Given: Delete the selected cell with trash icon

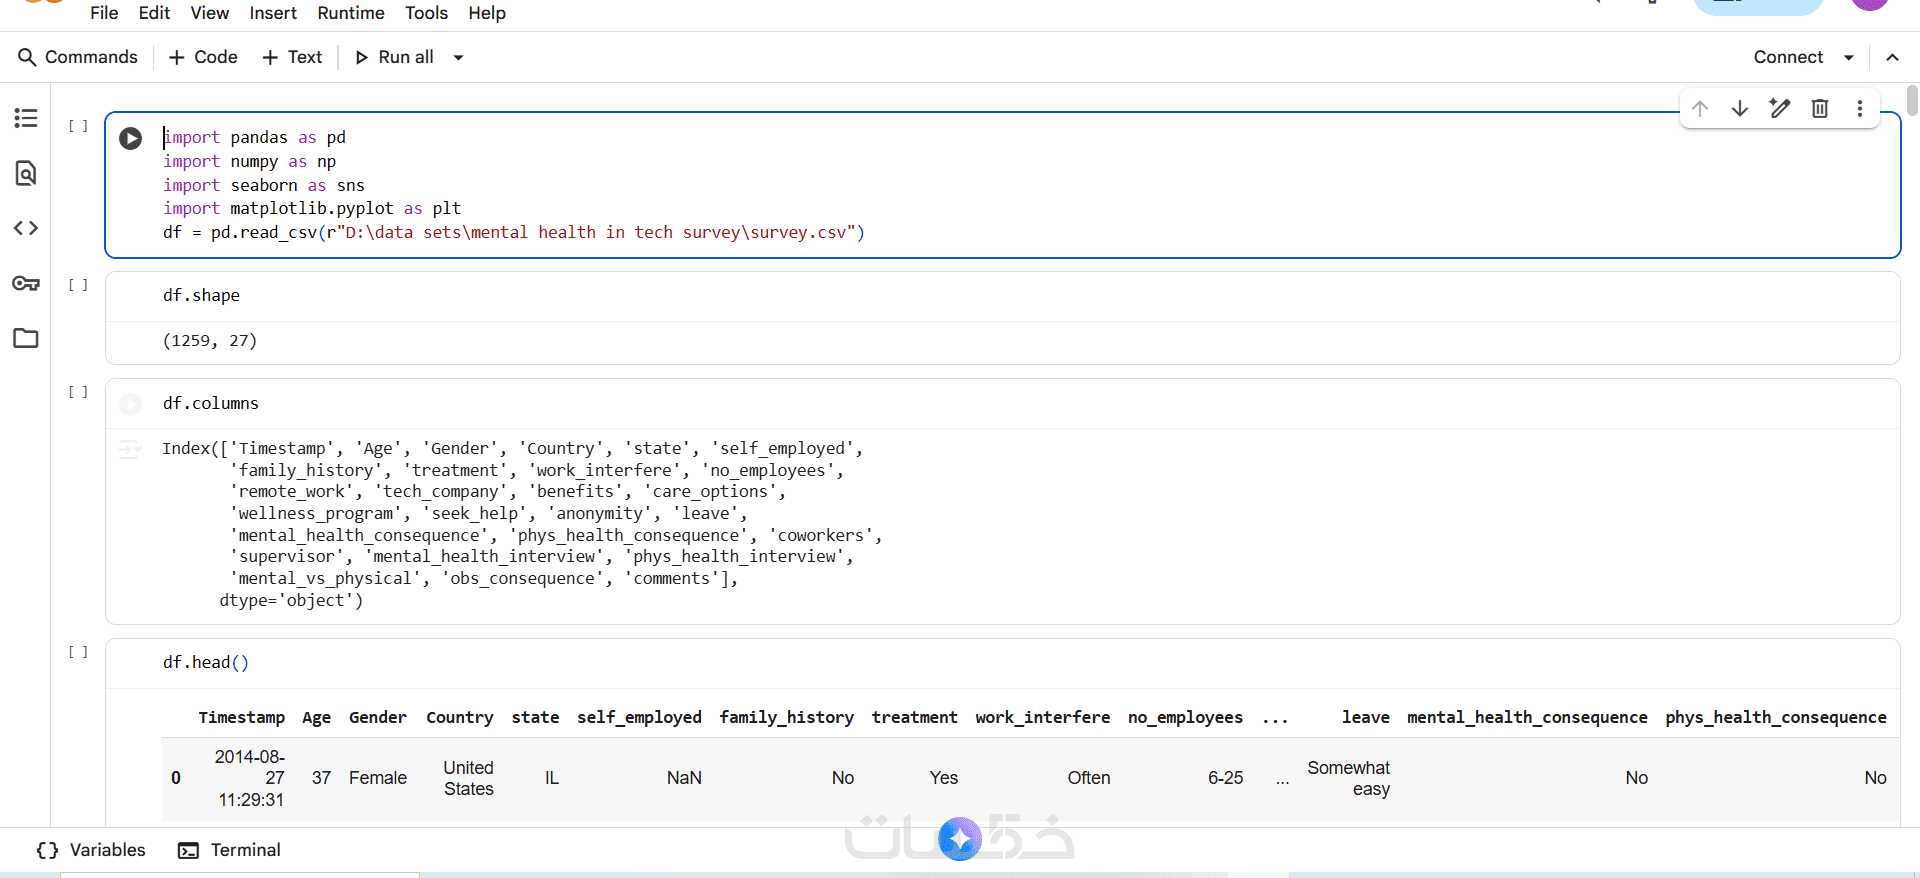Looking at the screenshot, I should click(x=1820, y=108).
